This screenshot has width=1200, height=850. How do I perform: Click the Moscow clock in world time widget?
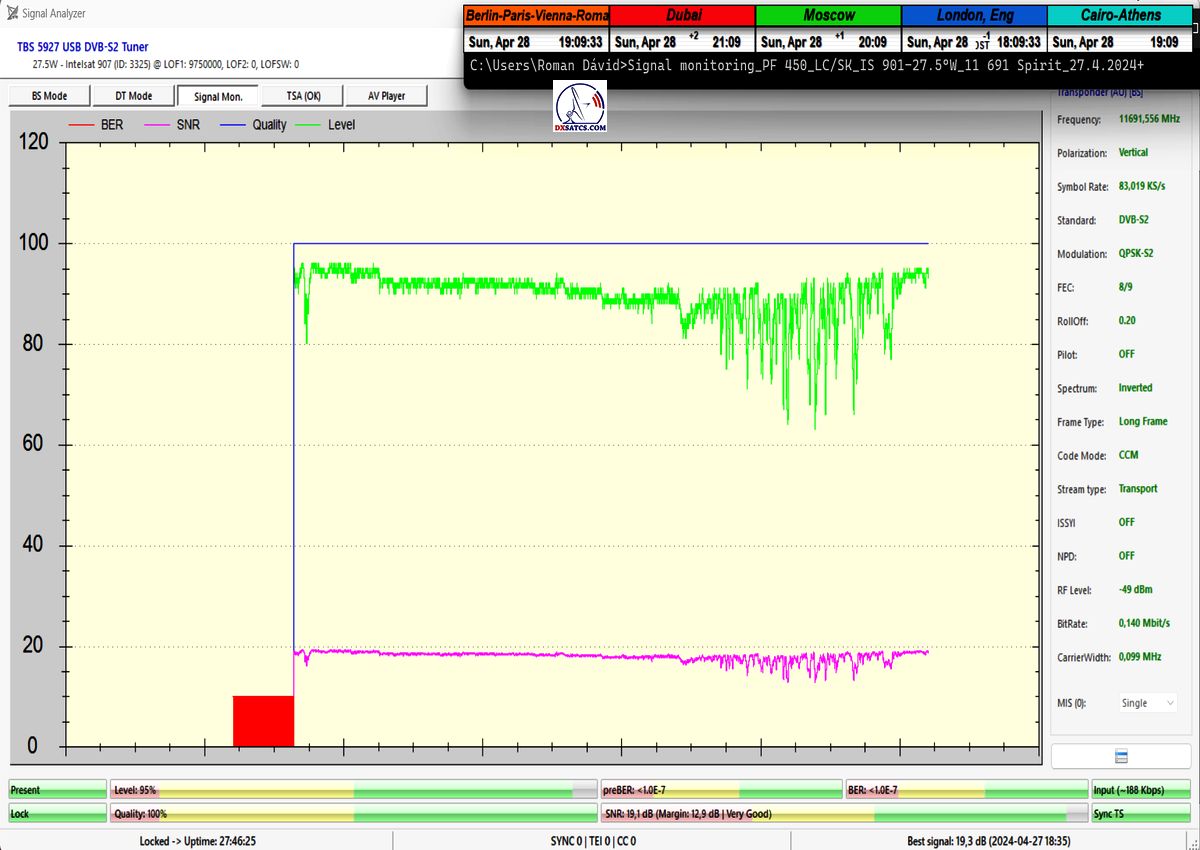[x=828, y=29]
